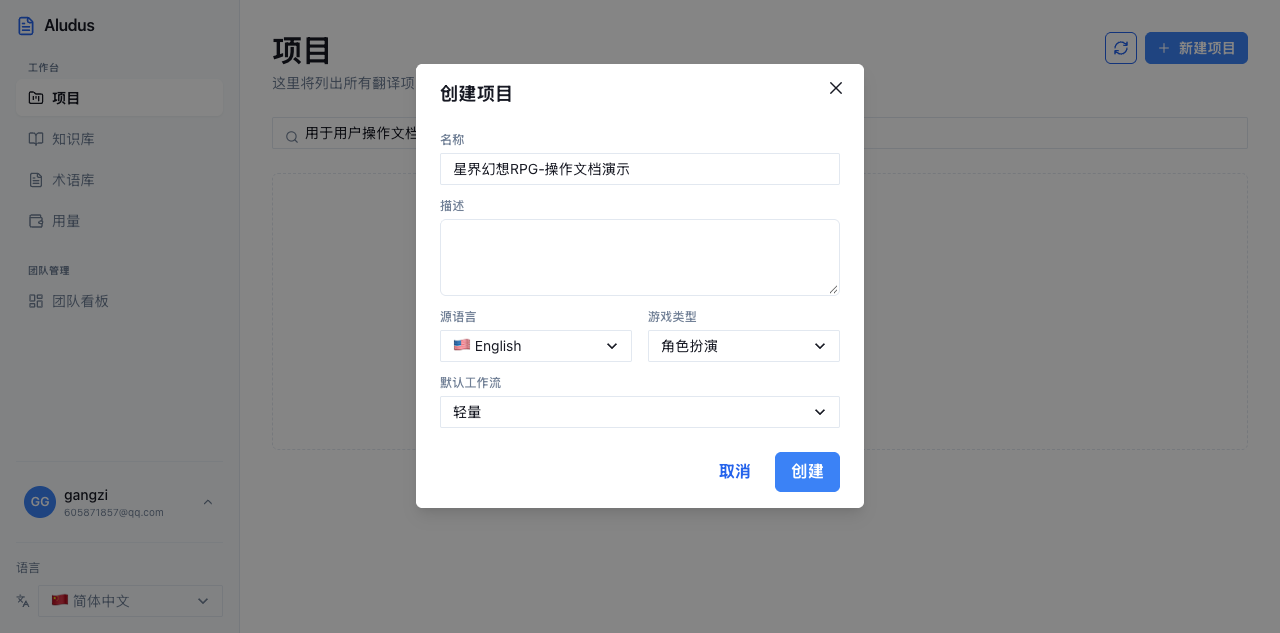
Task: Click the Aludus logo icon
Action: point(26,26)
